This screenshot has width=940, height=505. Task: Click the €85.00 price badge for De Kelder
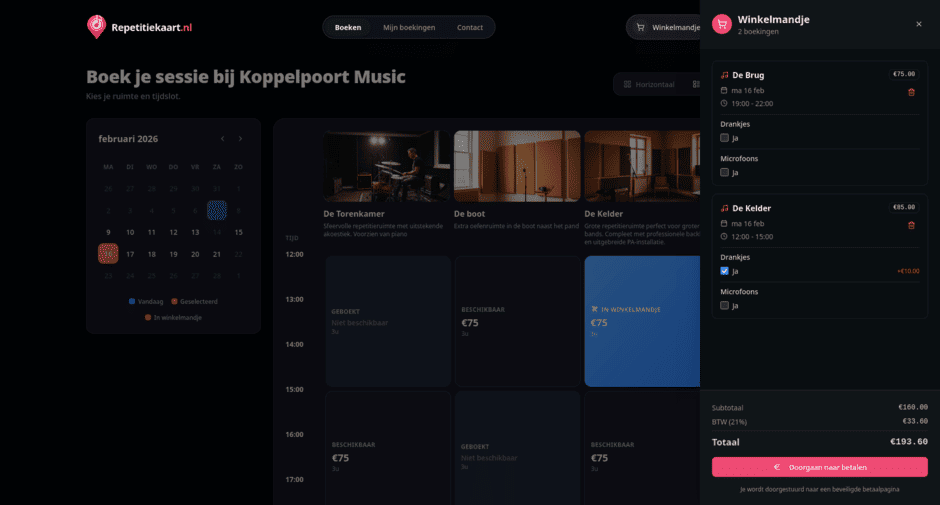904,208
